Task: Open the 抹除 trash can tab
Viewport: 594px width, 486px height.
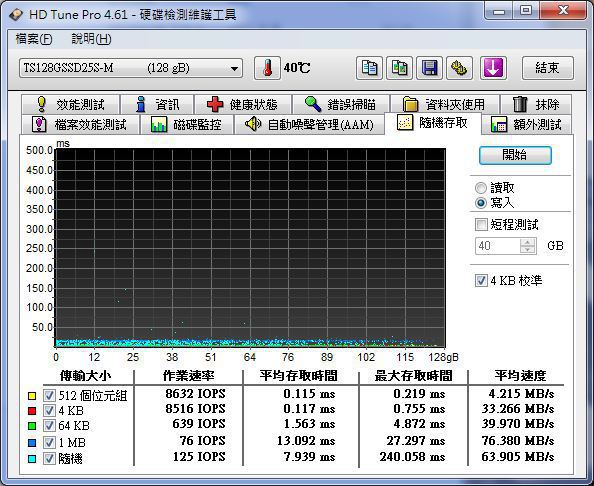Action: tap(536, 104)
